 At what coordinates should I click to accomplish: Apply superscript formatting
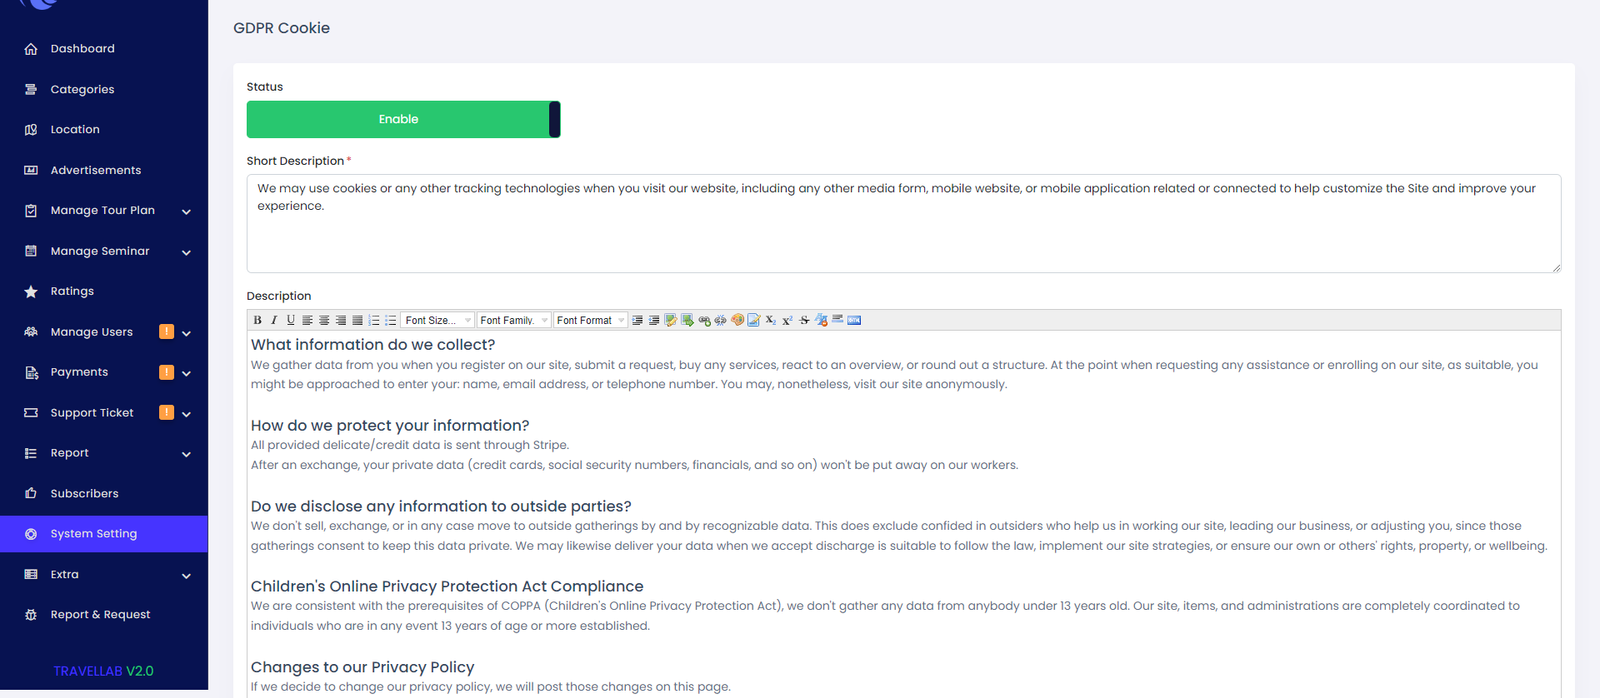tap(787, 320)
